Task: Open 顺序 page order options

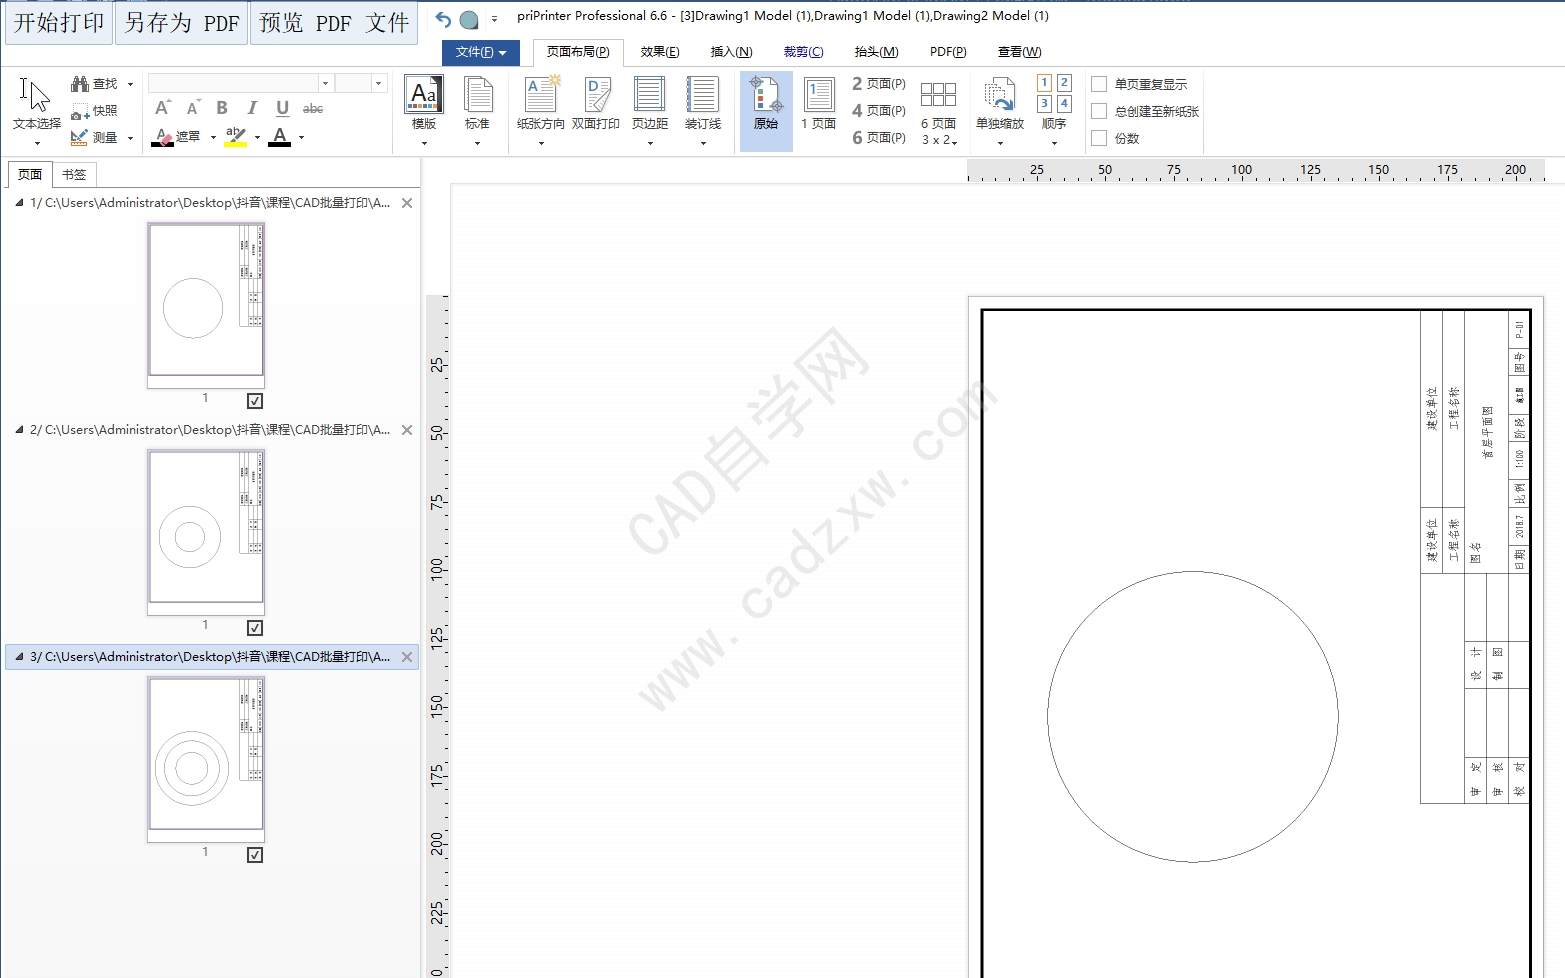Action: (1054, 111)
